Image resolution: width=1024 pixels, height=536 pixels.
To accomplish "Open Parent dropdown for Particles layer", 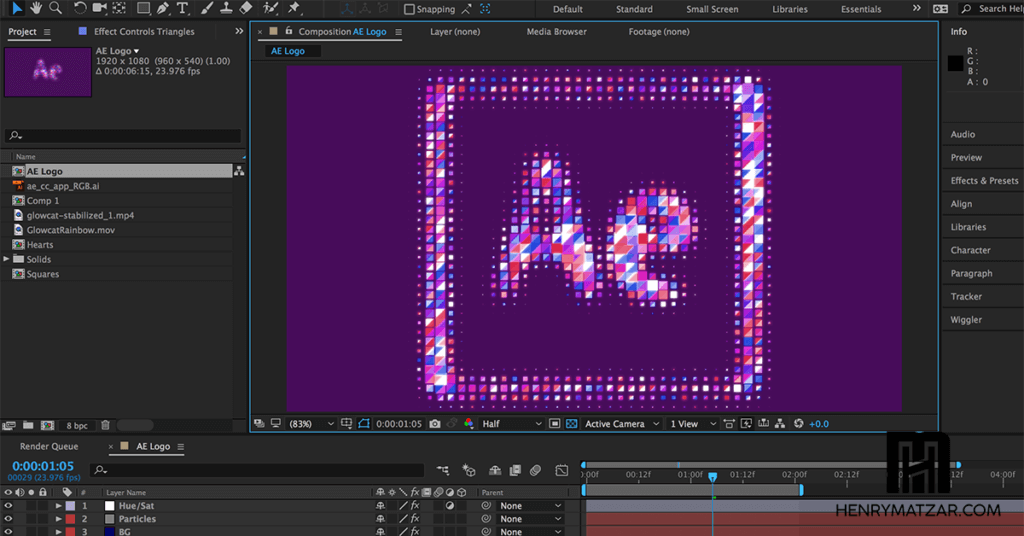I will [x=530, y=518].
